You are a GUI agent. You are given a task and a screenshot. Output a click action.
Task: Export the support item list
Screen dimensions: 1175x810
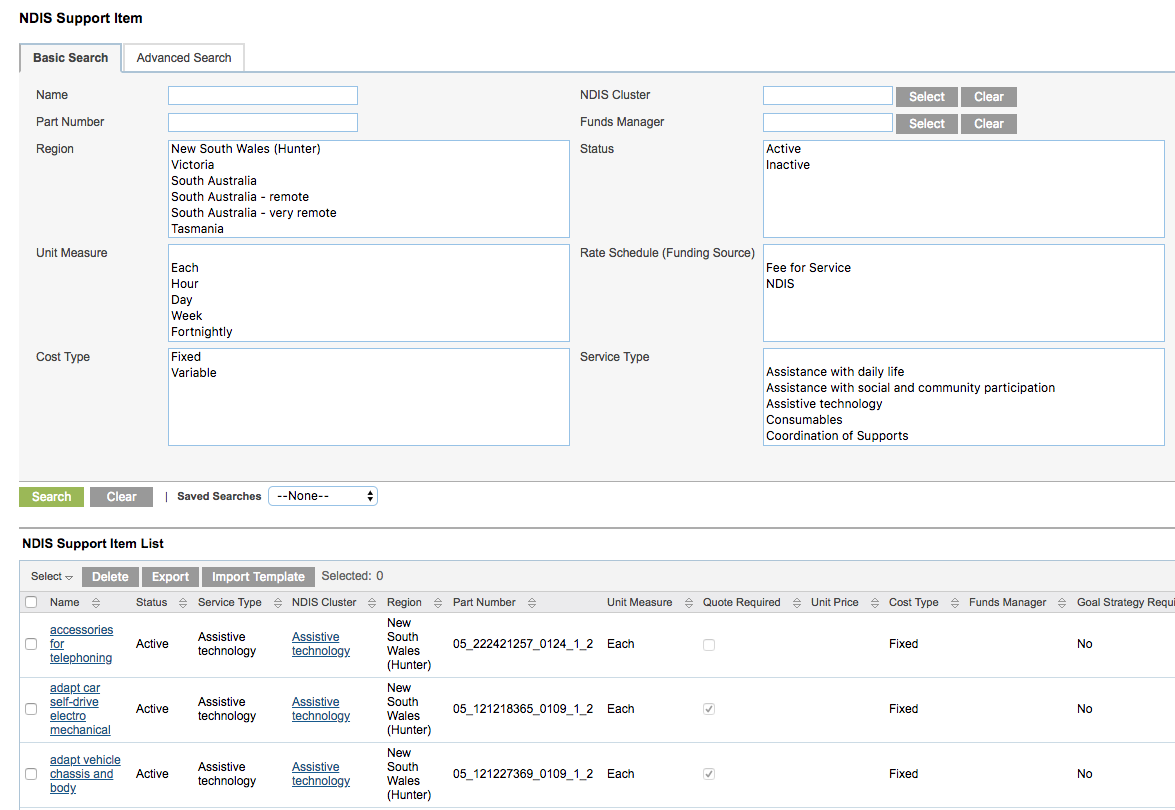pyautogui.click(x=170, y=576)
